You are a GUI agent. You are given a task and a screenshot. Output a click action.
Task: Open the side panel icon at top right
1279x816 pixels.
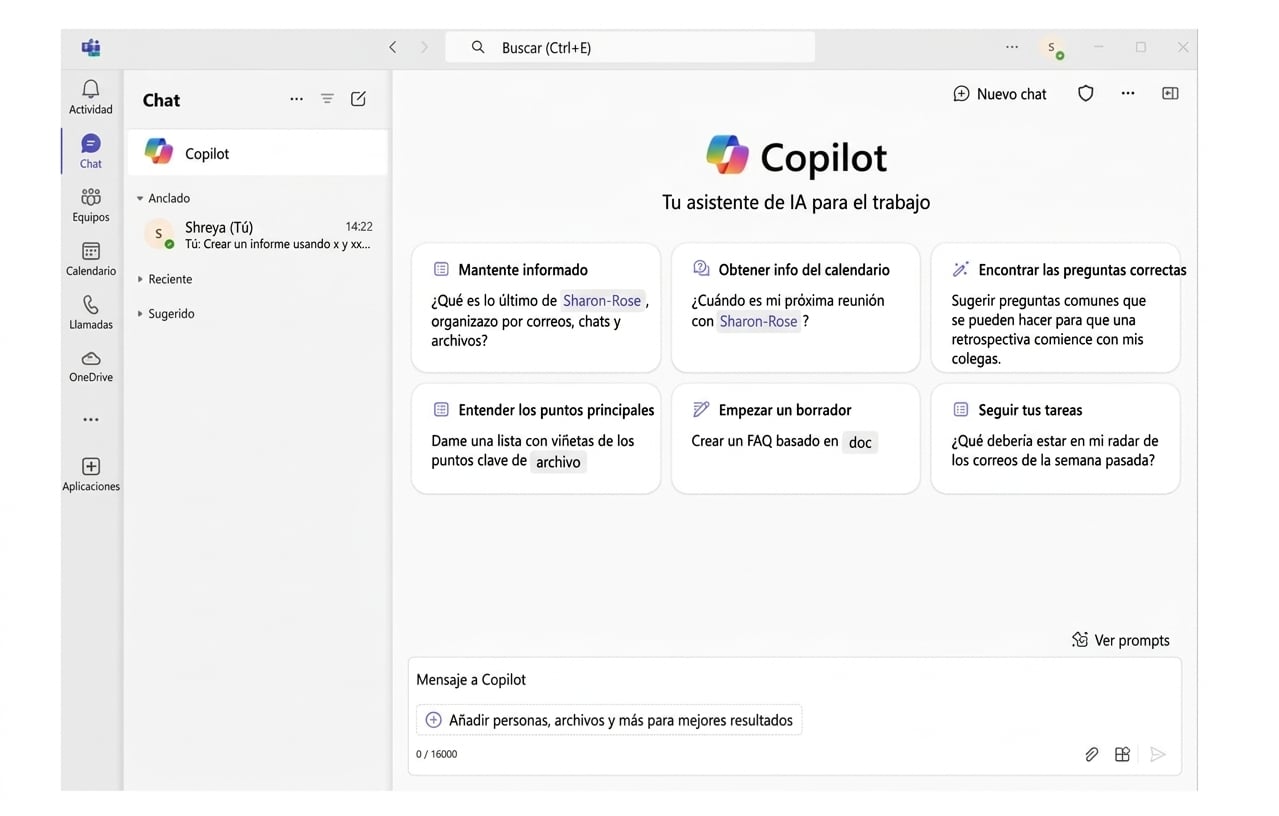[1170, 93]
